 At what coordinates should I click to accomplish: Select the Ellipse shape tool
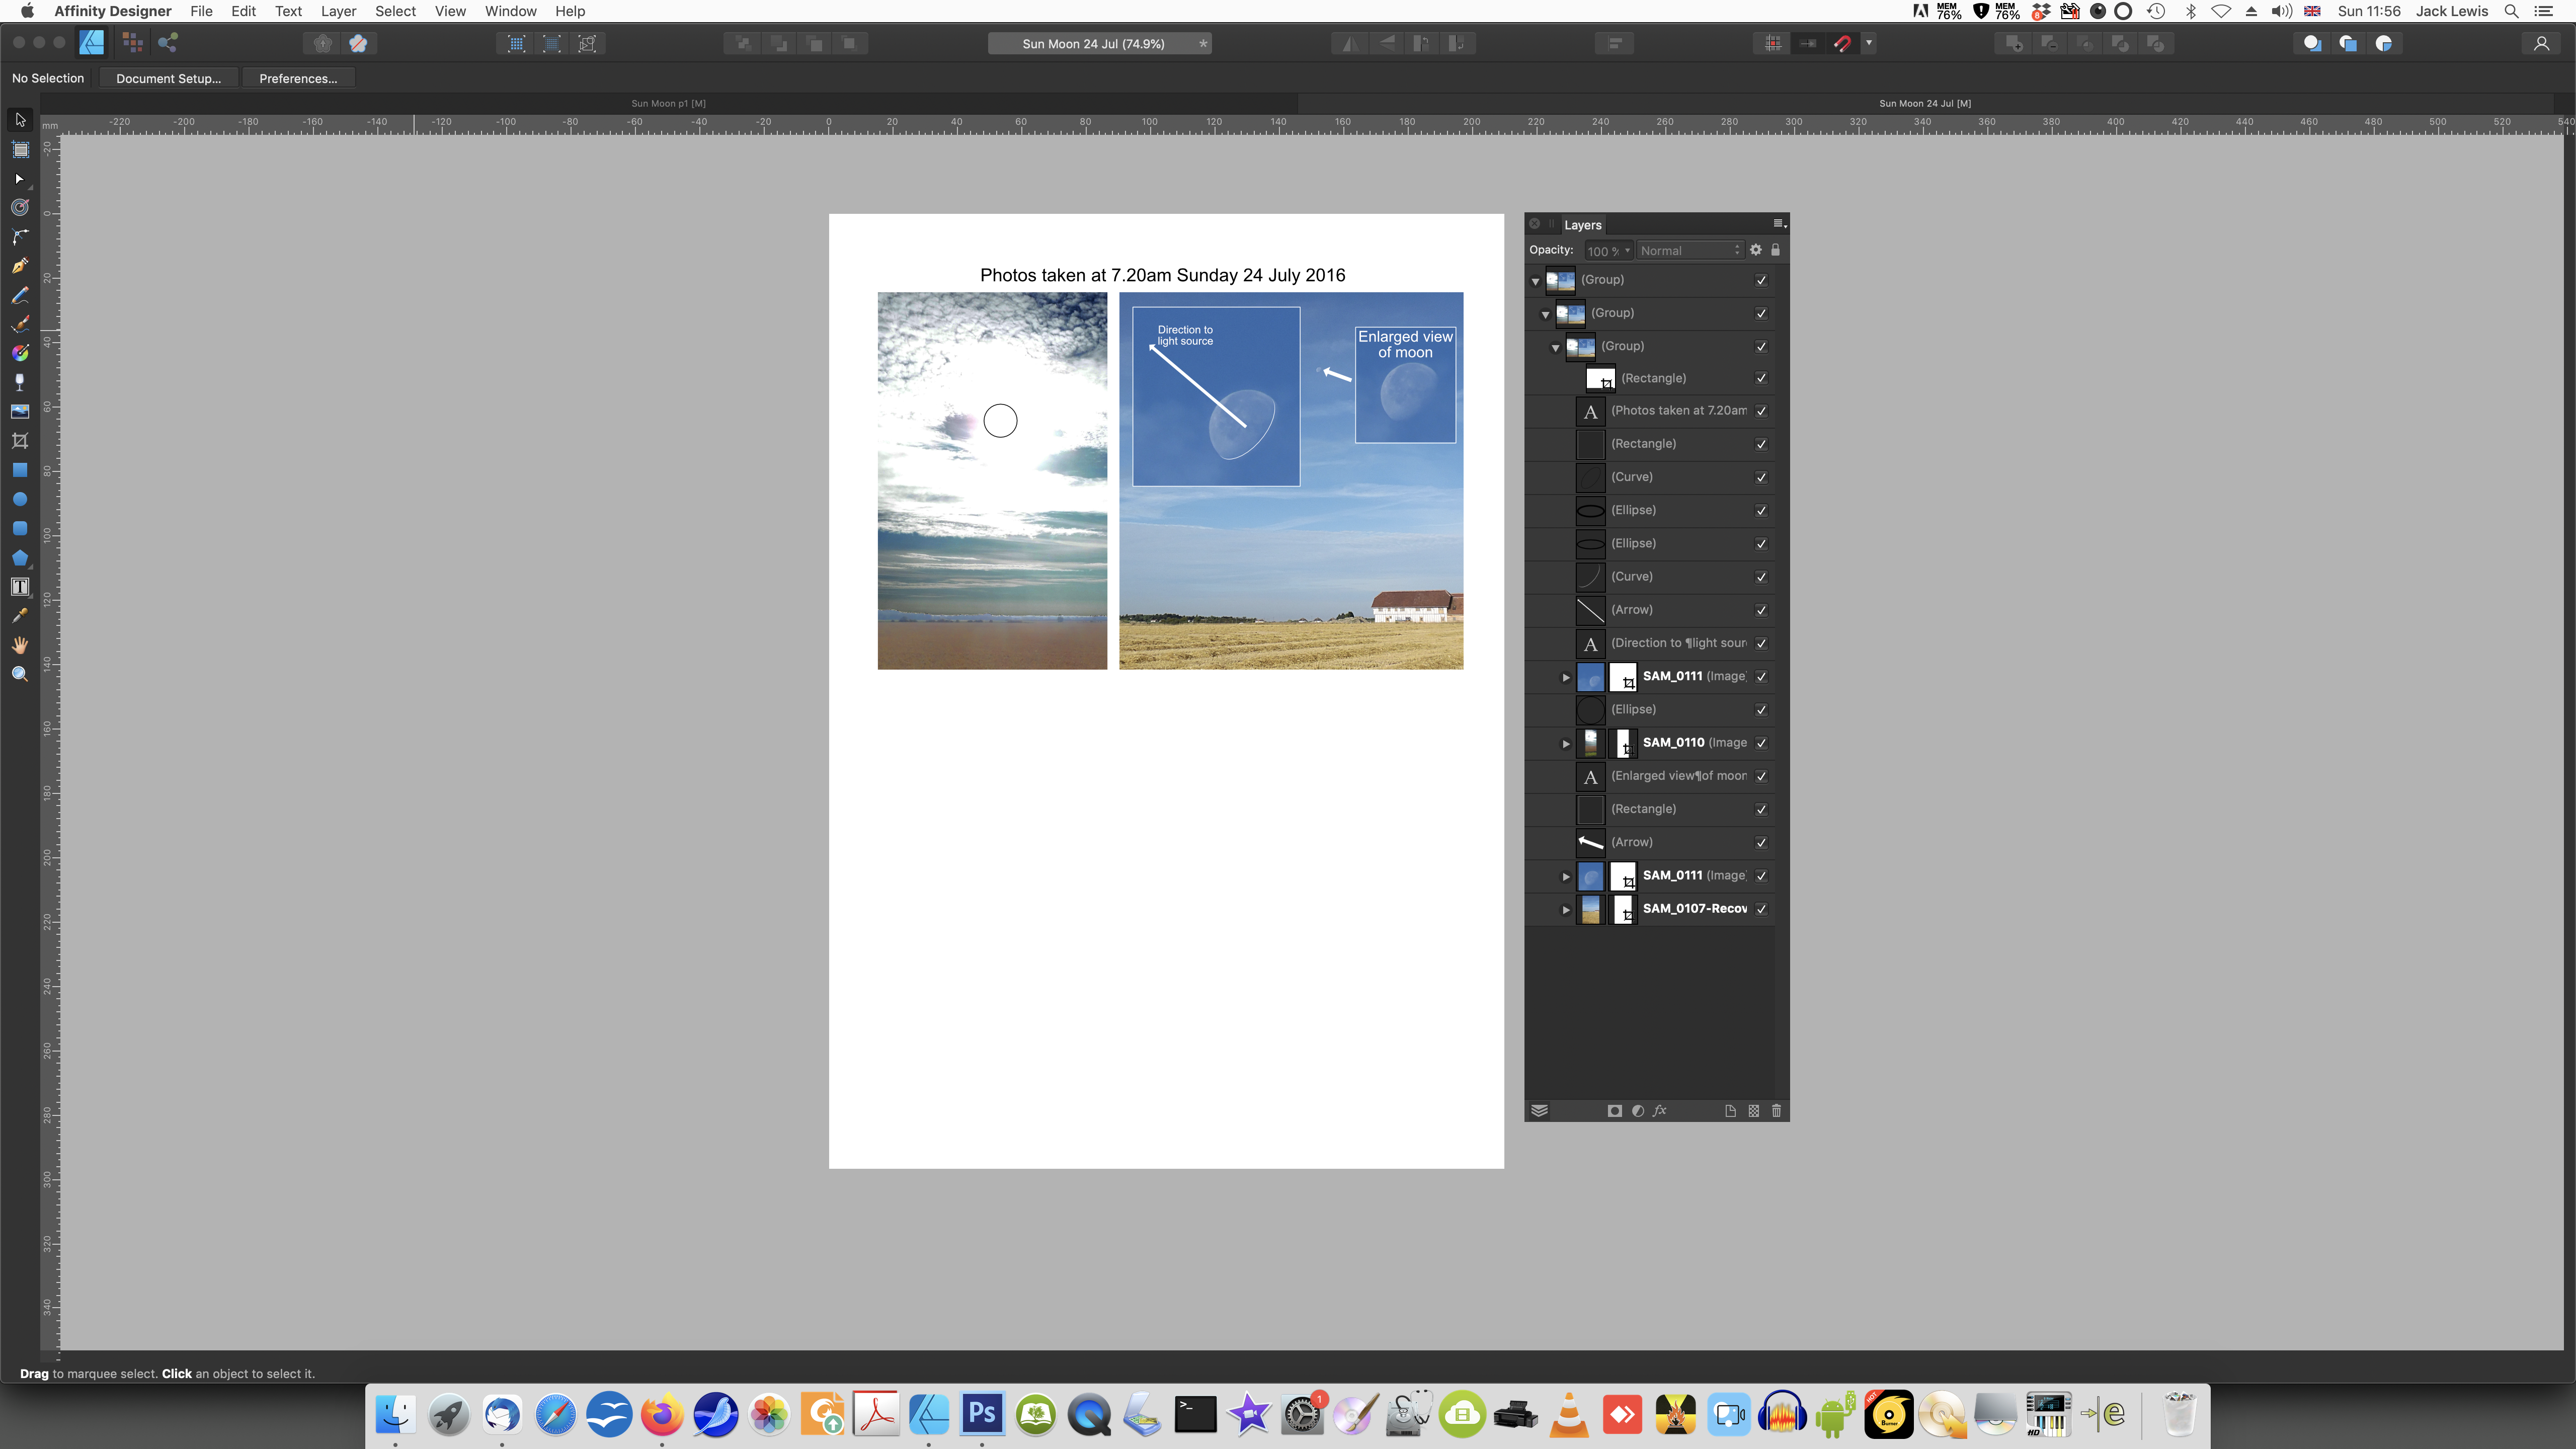coord(20,499)
